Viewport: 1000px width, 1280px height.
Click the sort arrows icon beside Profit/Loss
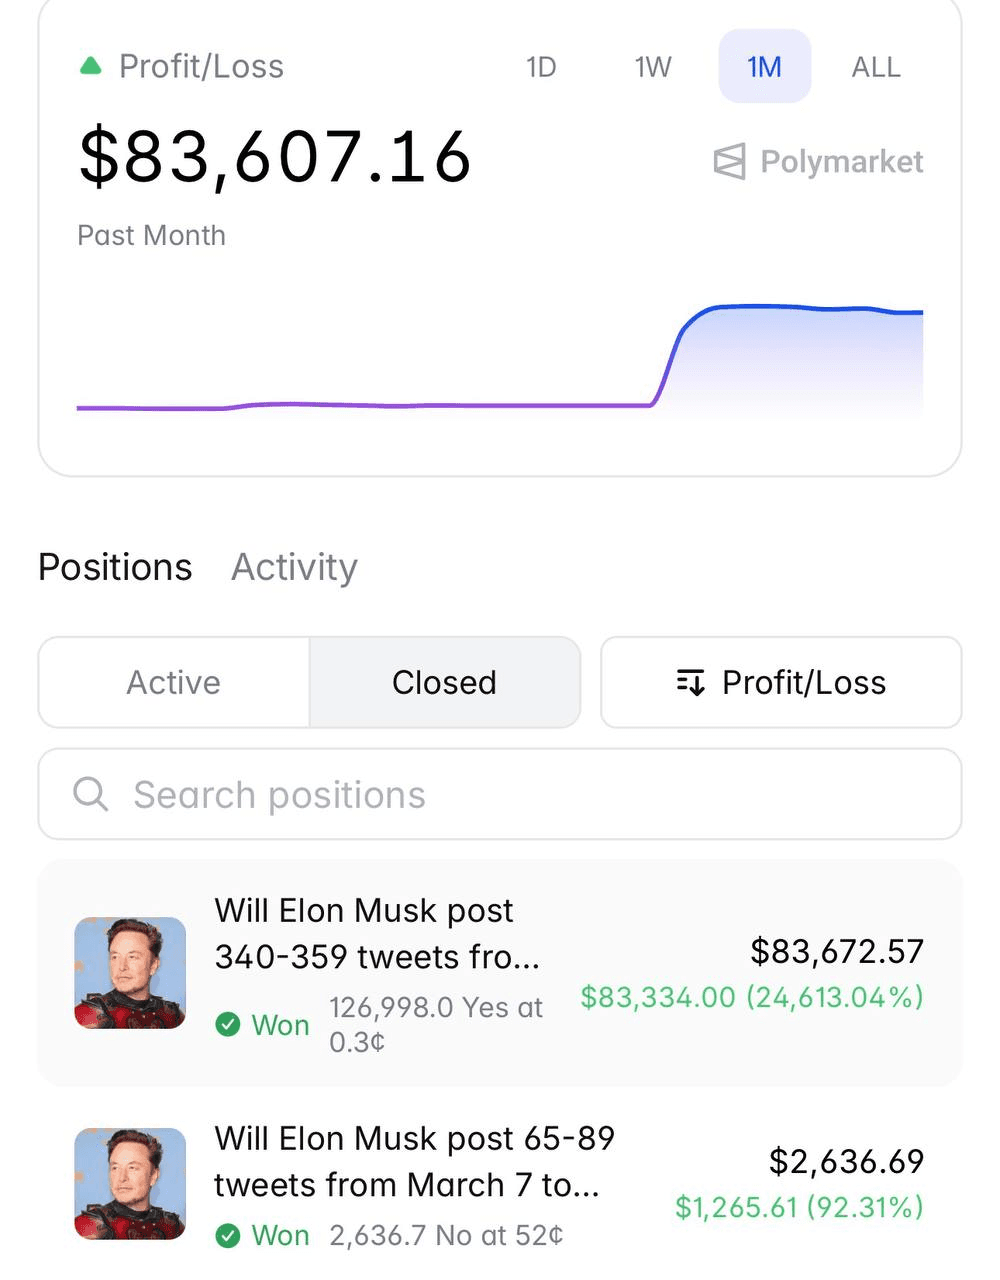click(691, 683)
